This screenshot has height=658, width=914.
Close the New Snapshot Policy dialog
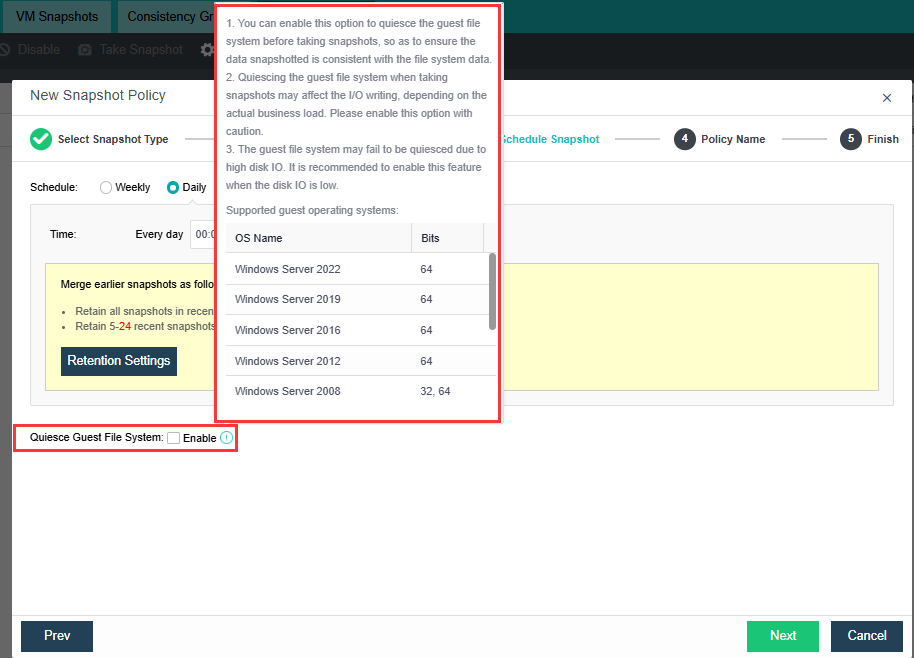tap(886, 98)
